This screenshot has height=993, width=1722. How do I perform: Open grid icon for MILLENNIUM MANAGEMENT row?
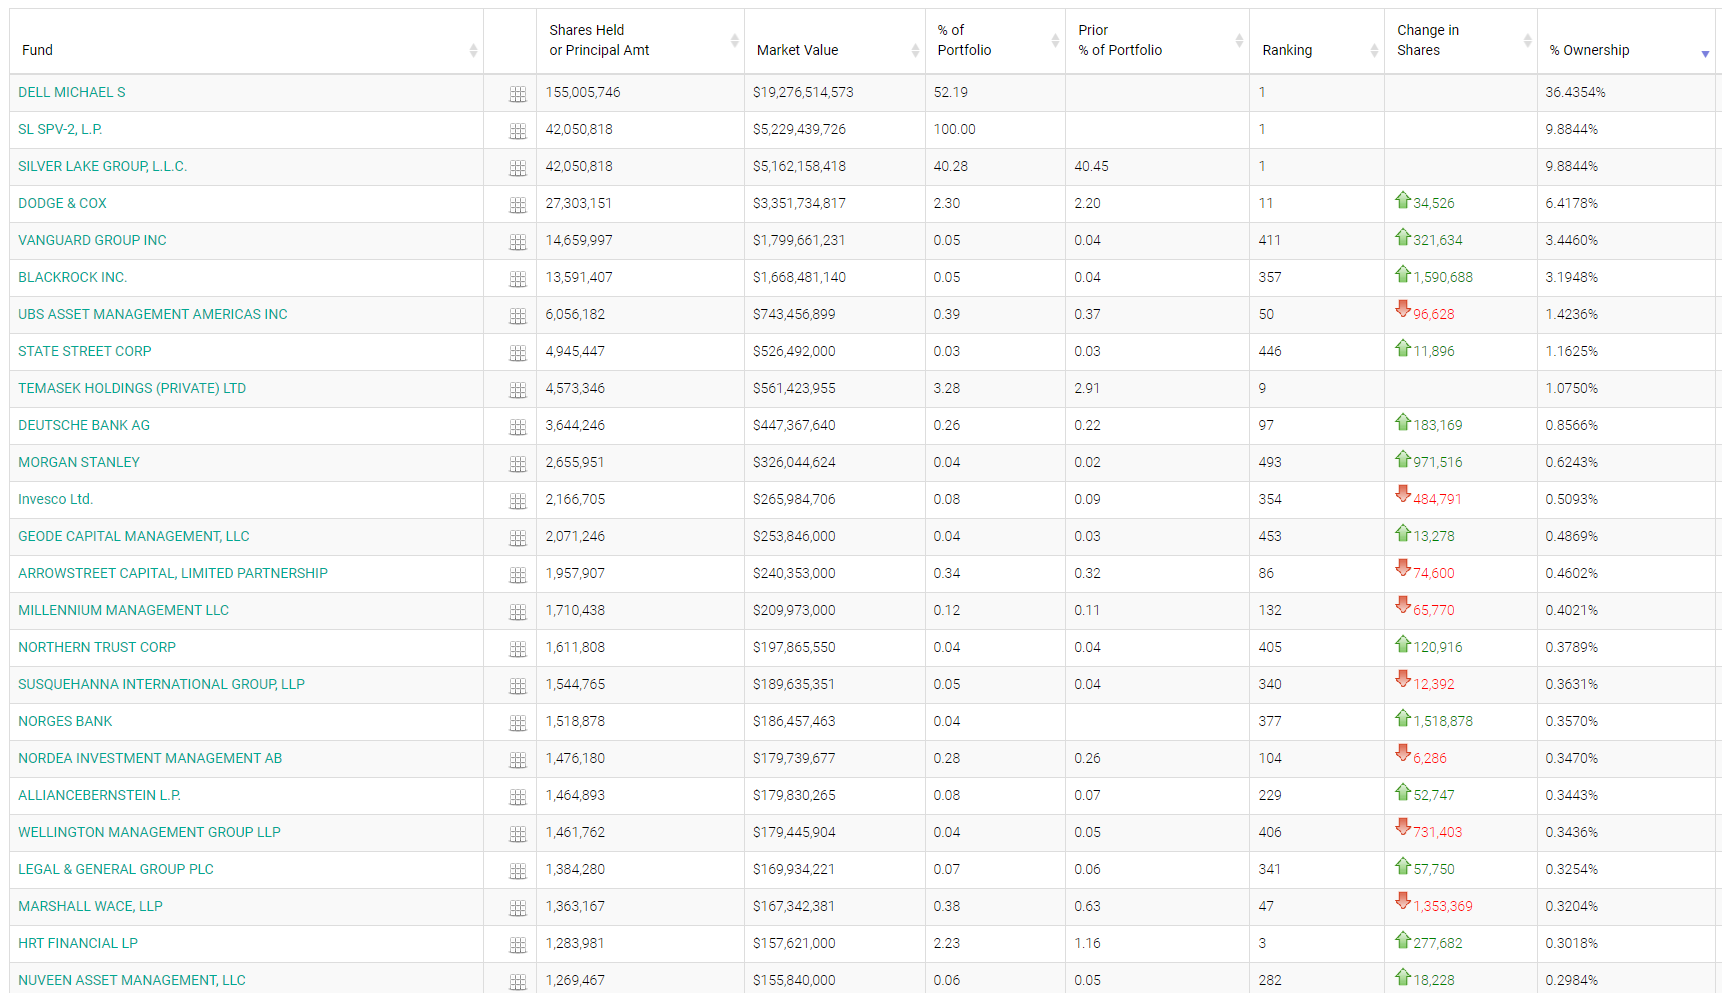pos(517,612)
